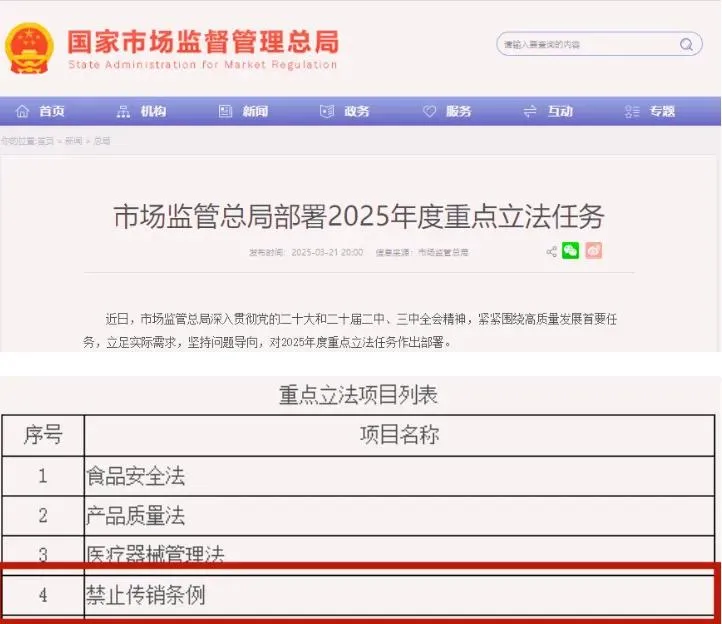Click the national emblem logo
The image size is (722, 624).
tap(29, 48)
